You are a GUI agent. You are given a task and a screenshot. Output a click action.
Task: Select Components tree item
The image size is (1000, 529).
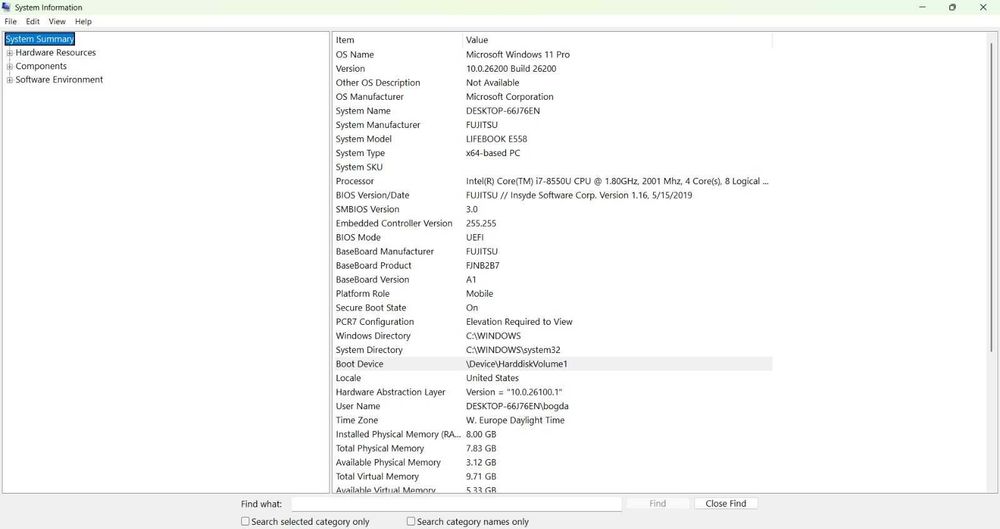41,66
